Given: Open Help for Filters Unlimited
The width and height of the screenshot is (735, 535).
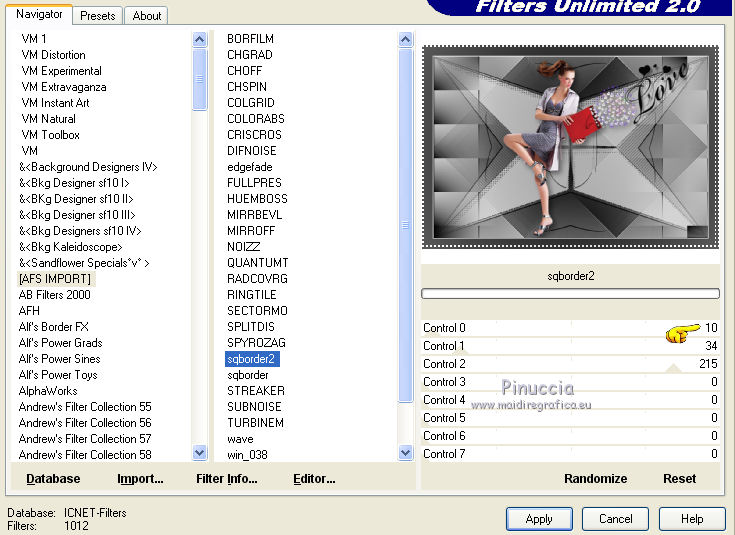Looking at the screenshot, I should coord(692,519).
